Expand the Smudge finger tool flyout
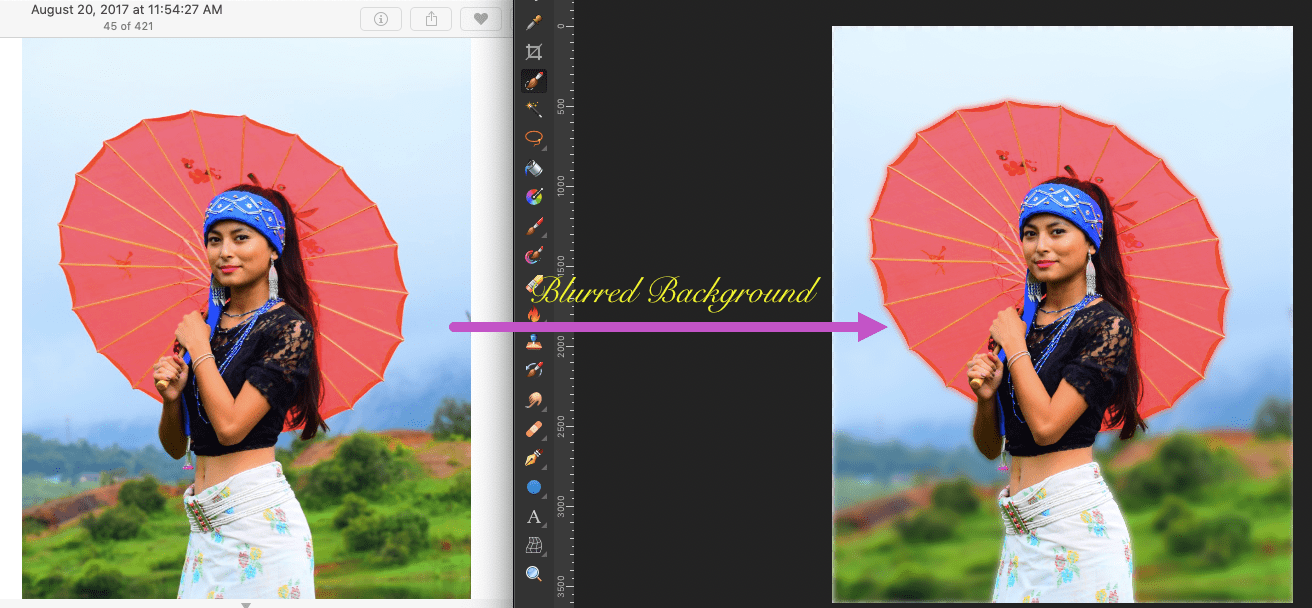Viewport: 1312px width, 608px height. (534, 400)
